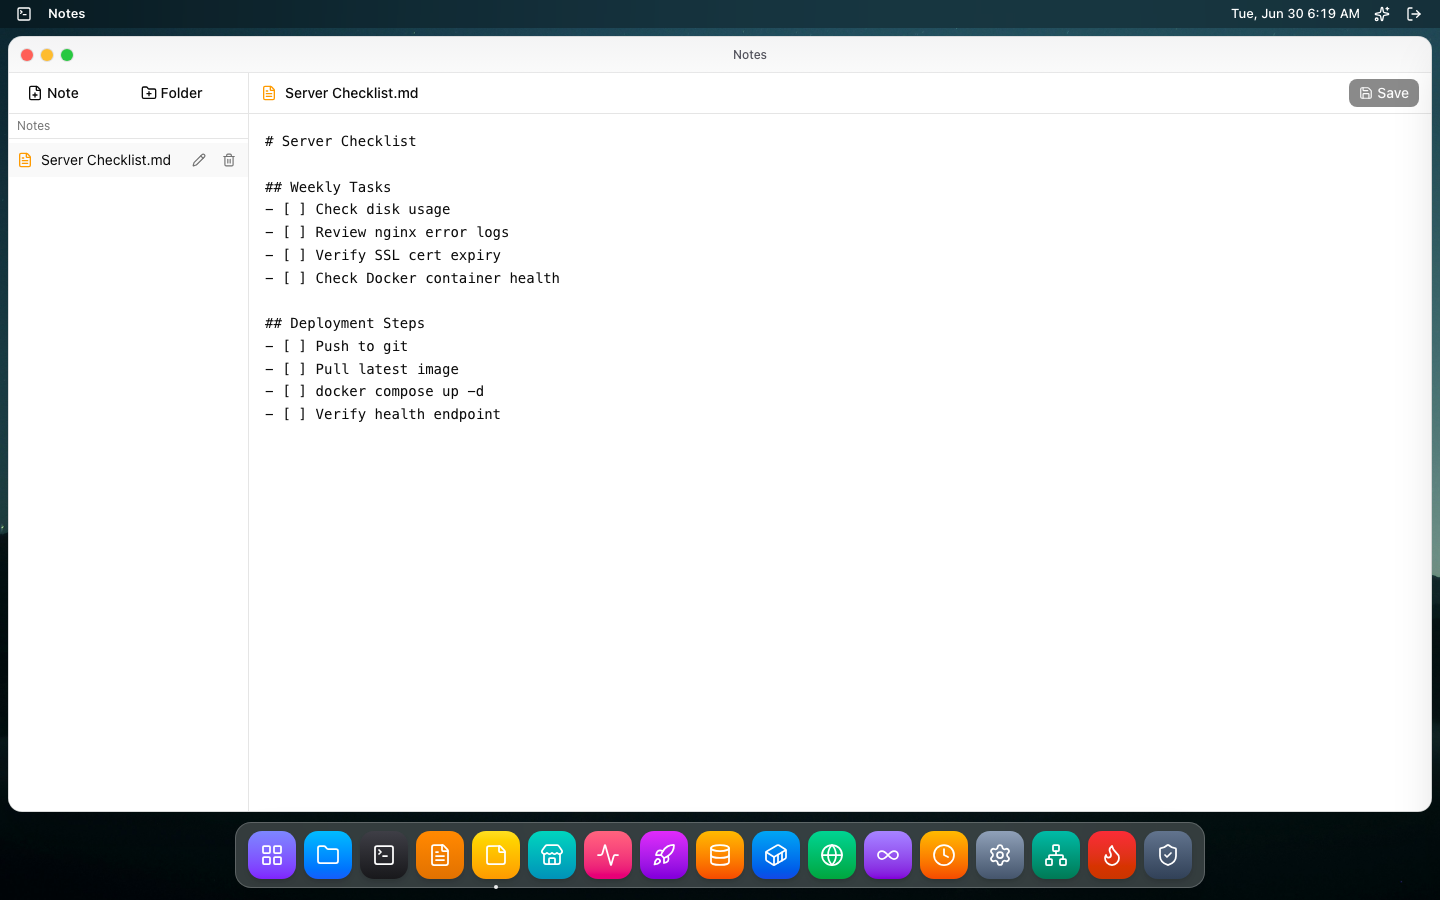Open the shield security app in dock
The image size is (1440, 900).
(x=1168, y=855)
